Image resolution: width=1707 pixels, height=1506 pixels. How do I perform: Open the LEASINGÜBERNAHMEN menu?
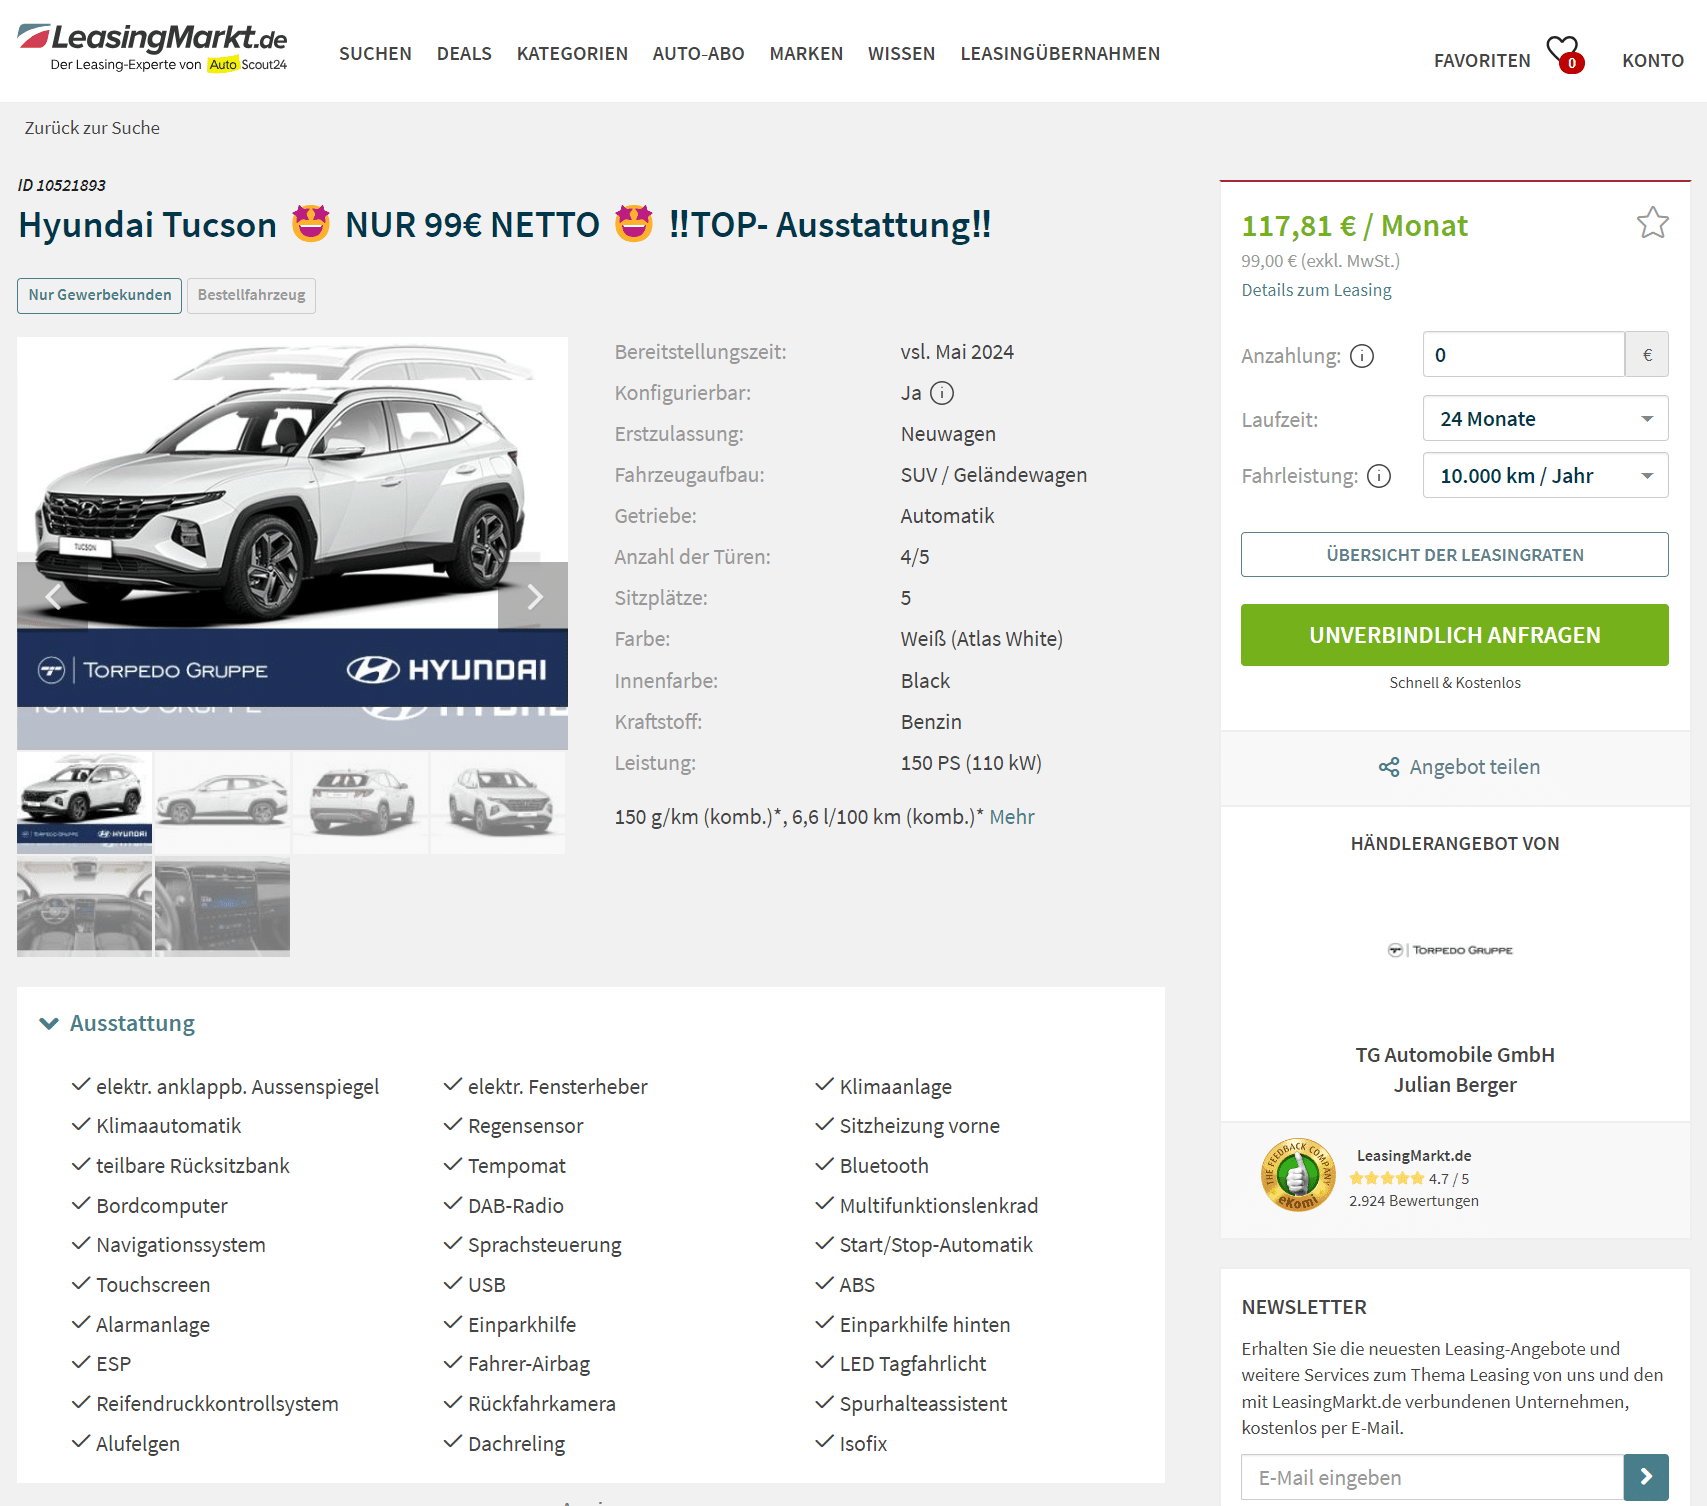click(1060, 54)
